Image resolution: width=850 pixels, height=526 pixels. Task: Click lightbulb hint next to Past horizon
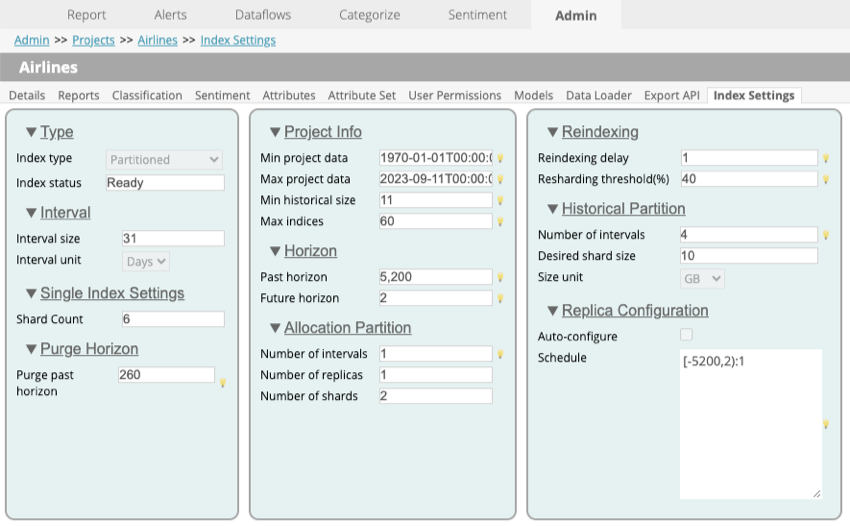pyautogui.click(x=501, y=277)
